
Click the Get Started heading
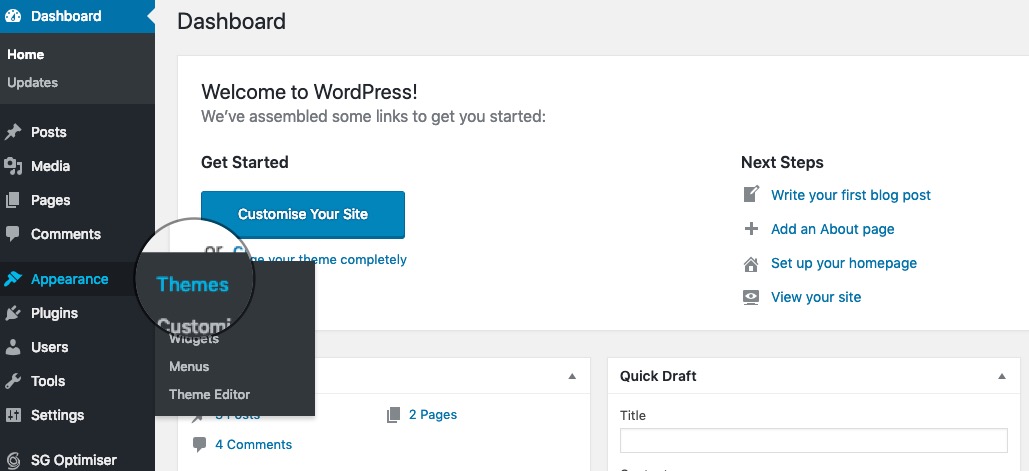click(x=245, y=162)
